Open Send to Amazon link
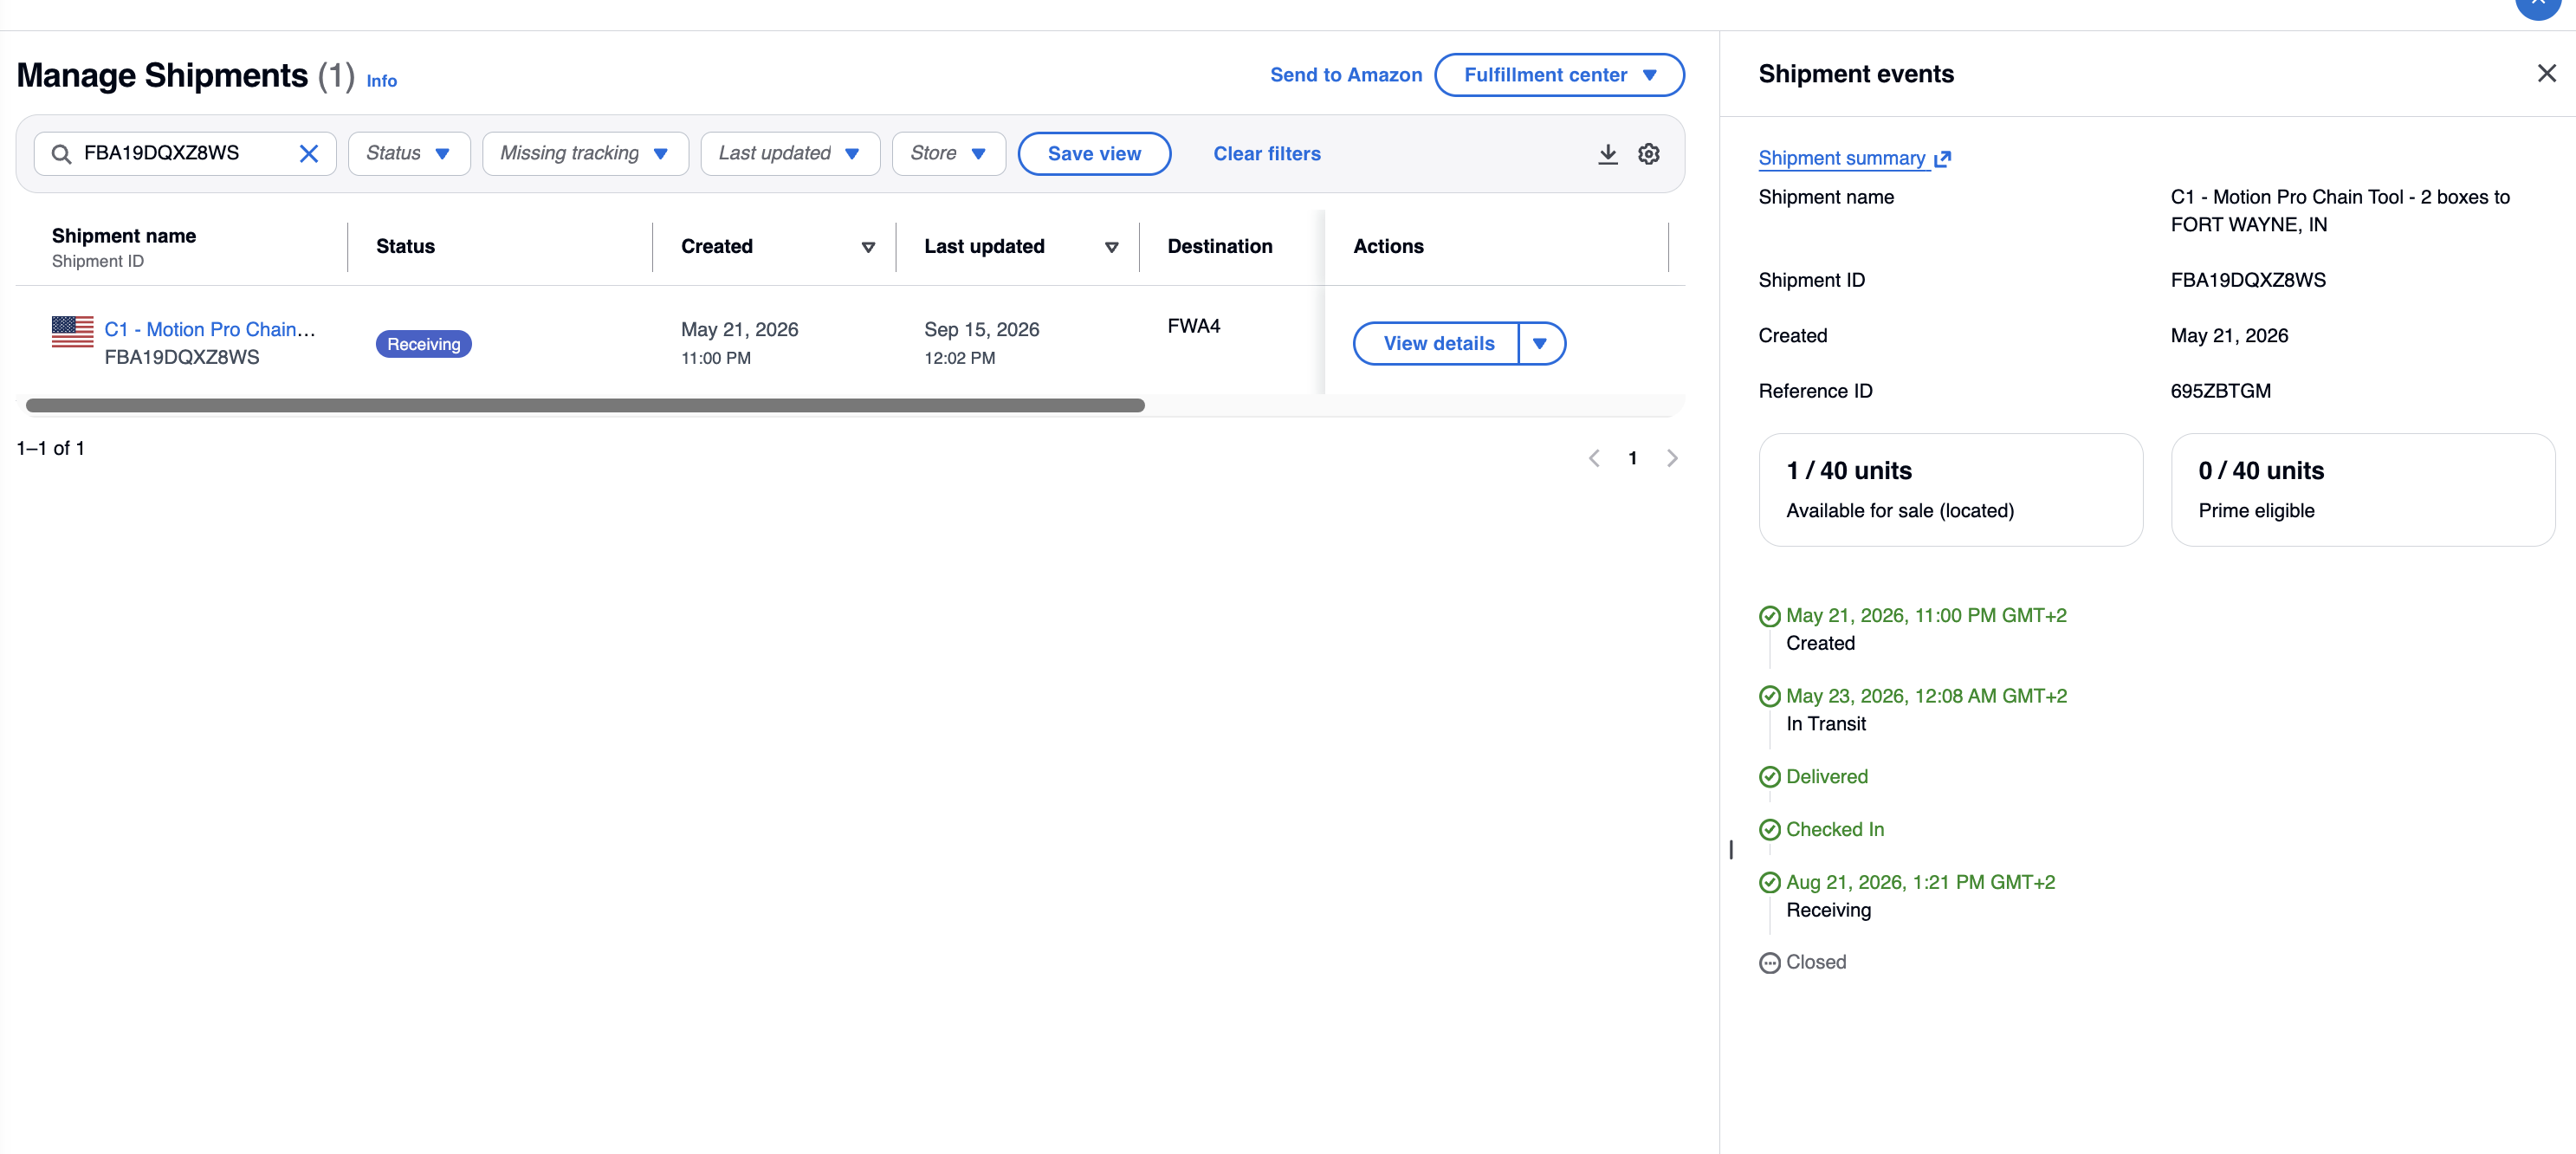Image resolution: width=2576 pixels, height=1154 pixels. (1345, 75)
